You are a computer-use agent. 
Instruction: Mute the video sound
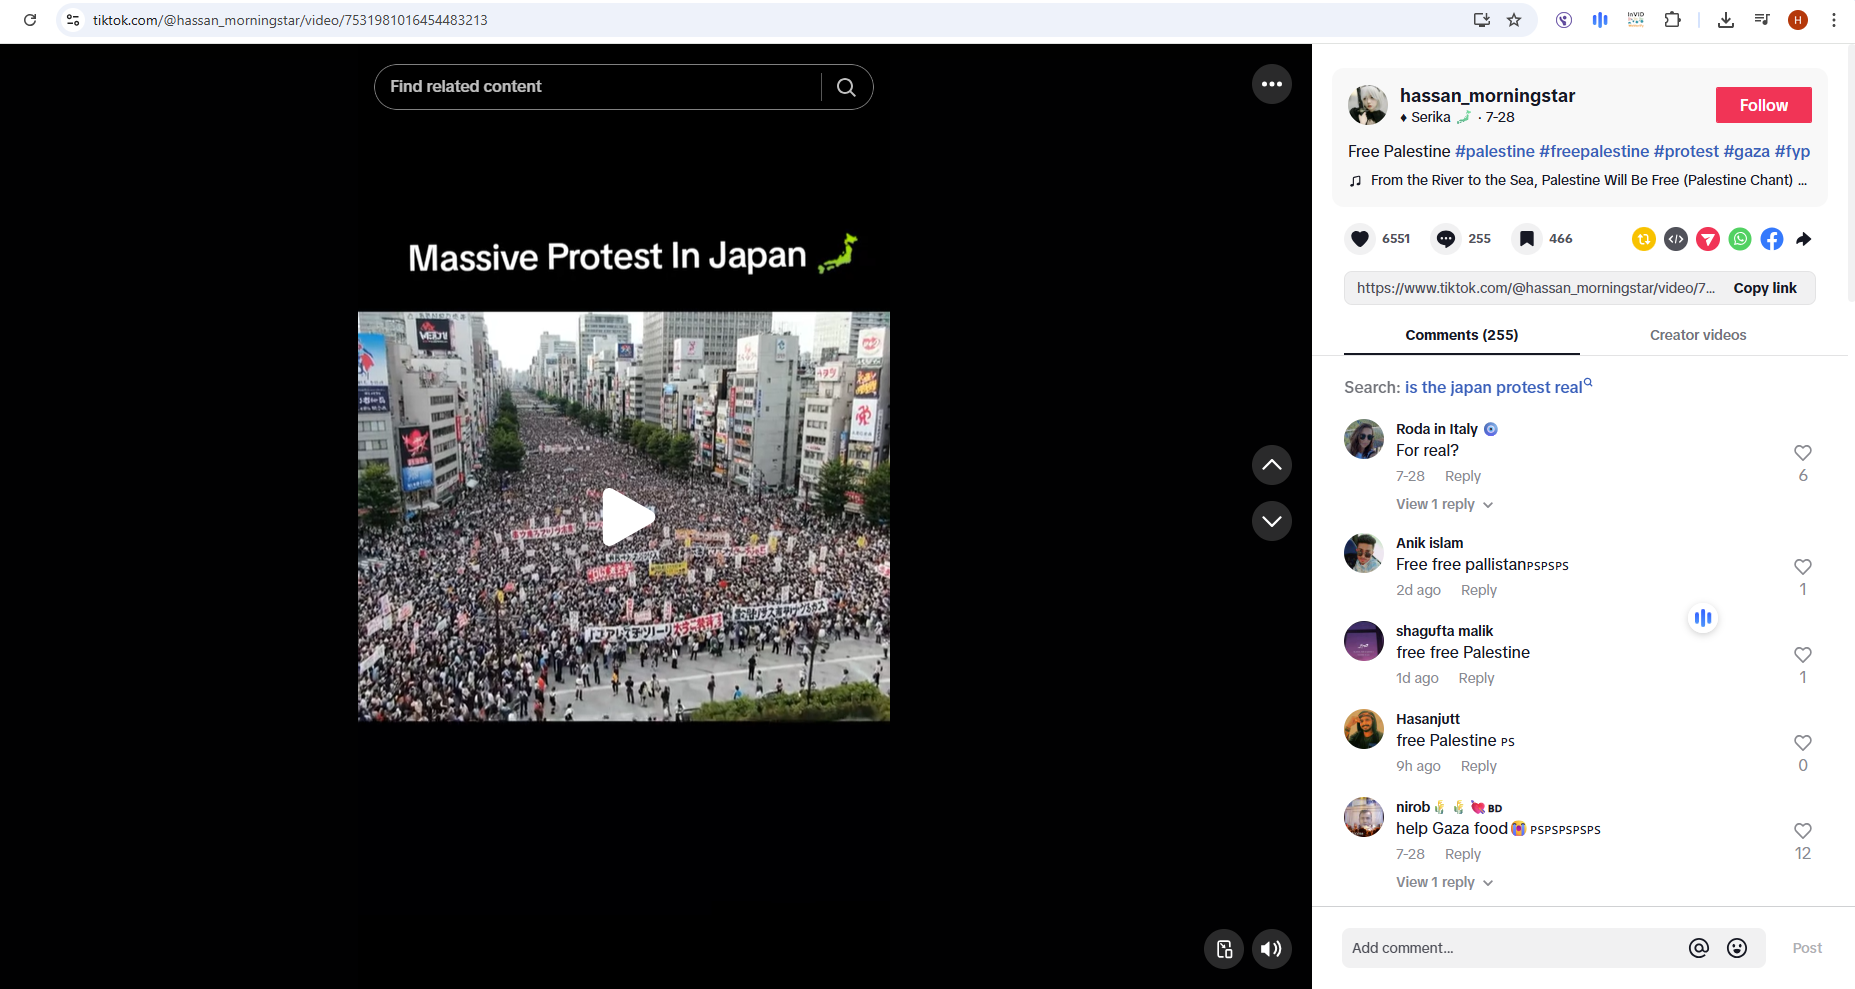[1271, 949]
